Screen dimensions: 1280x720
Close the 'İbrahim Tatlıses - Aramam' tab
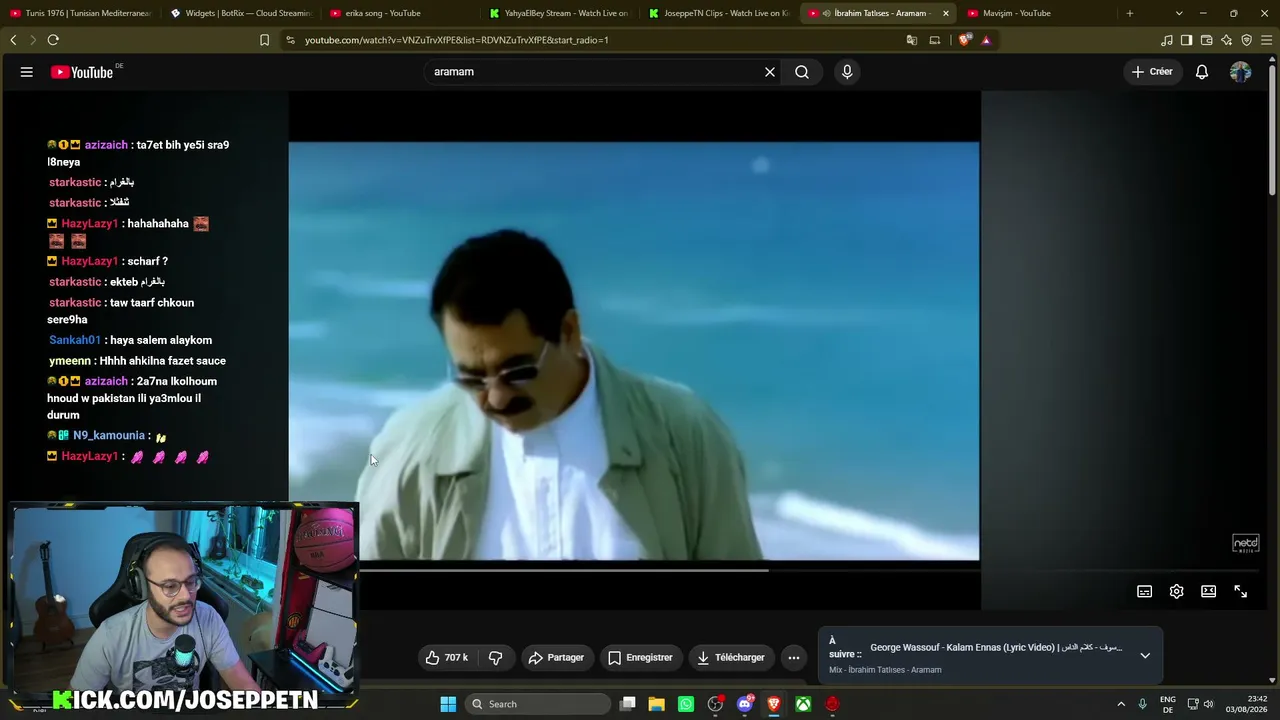pos(946,13)
